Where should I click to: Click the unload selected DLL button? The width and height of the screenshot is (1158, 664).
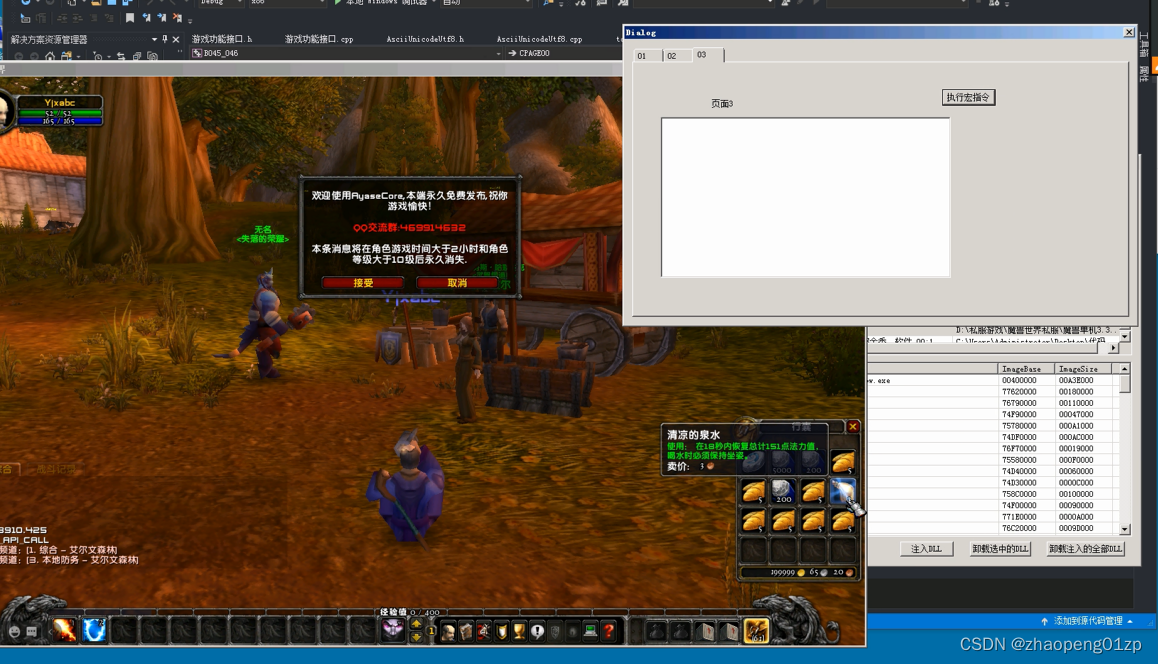(1000, 549)
